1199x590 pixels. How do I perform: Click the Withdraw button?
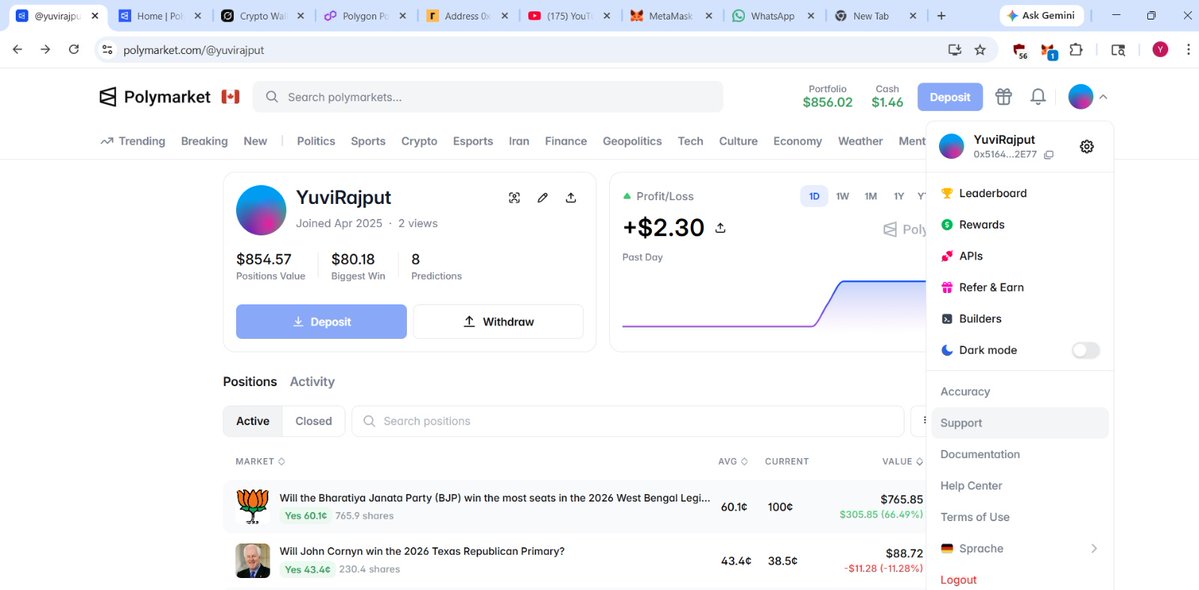coord(499,322)
